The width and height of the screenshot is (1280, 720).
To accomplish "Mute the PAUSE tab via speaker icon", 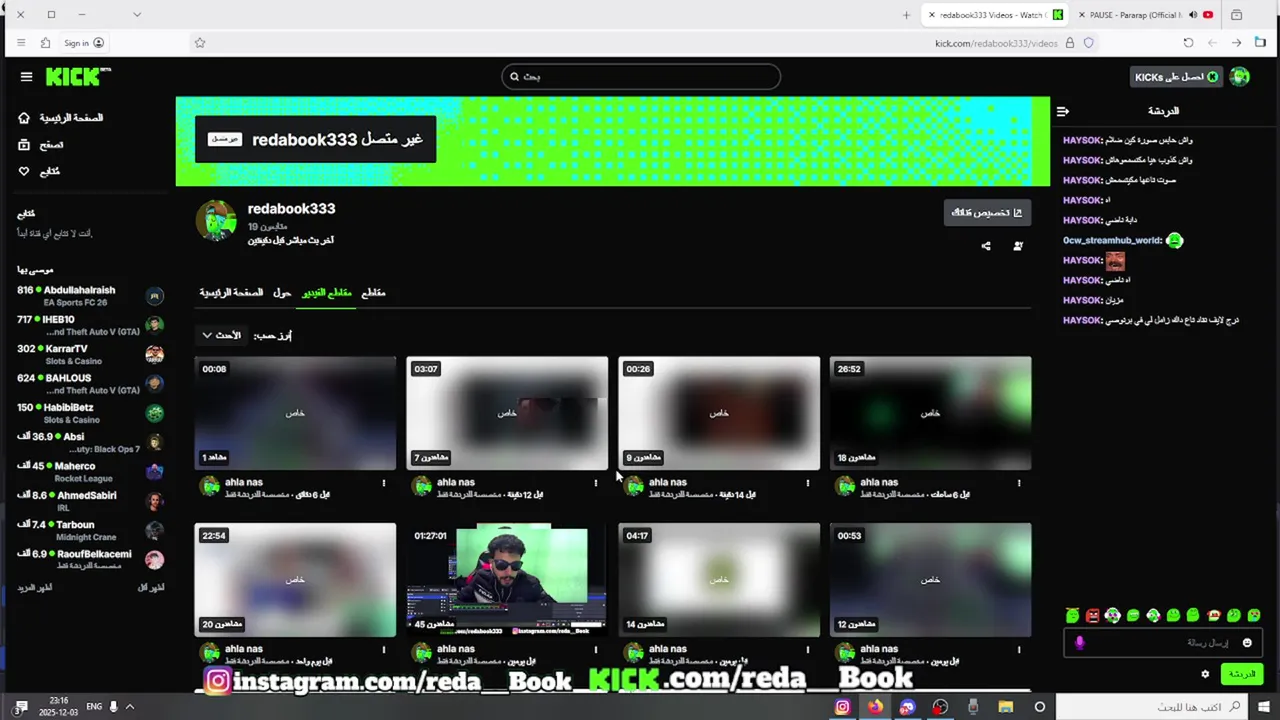I will [1193, 15].
